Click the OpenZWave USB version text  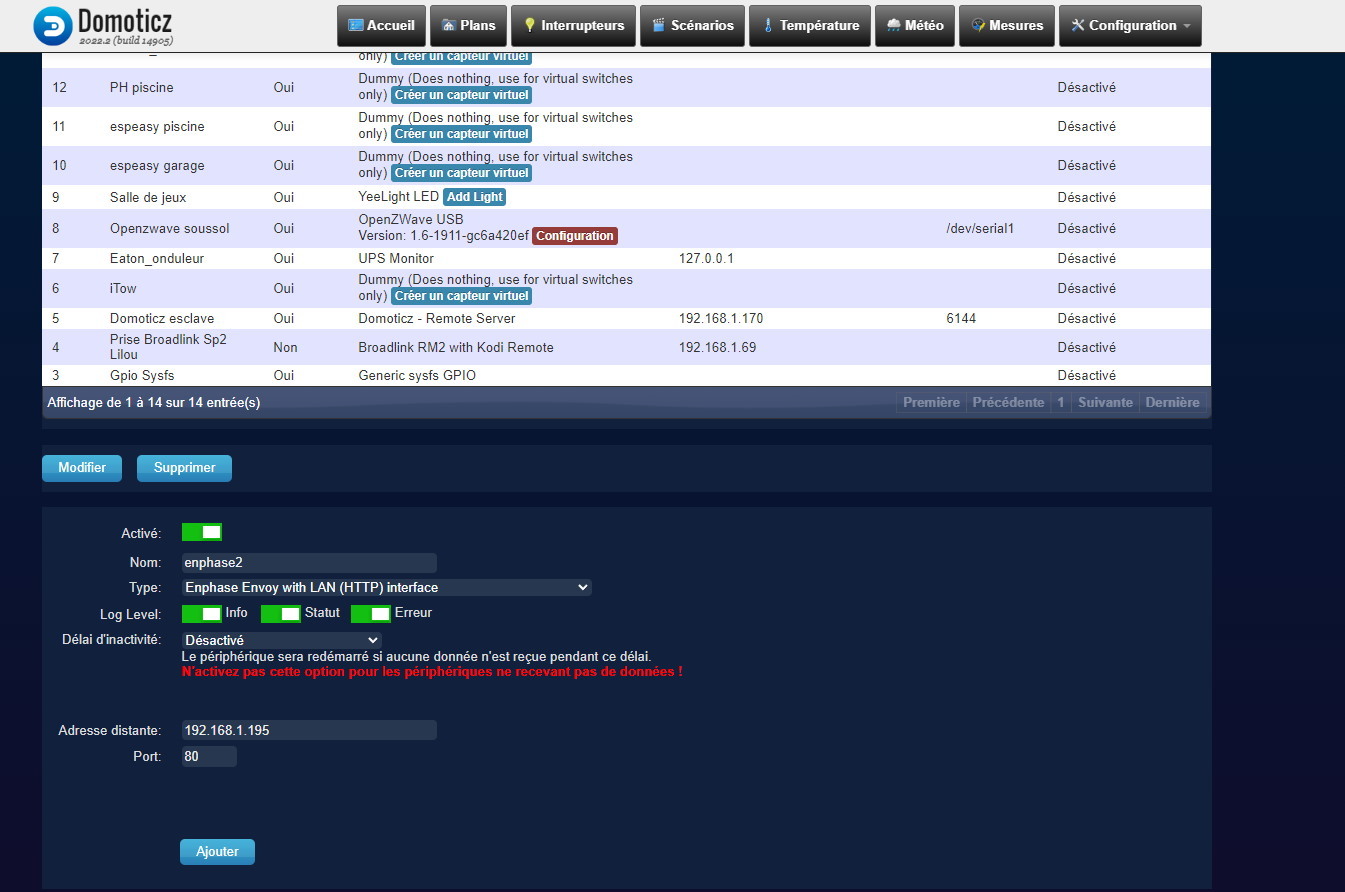(x=443, y=236)
